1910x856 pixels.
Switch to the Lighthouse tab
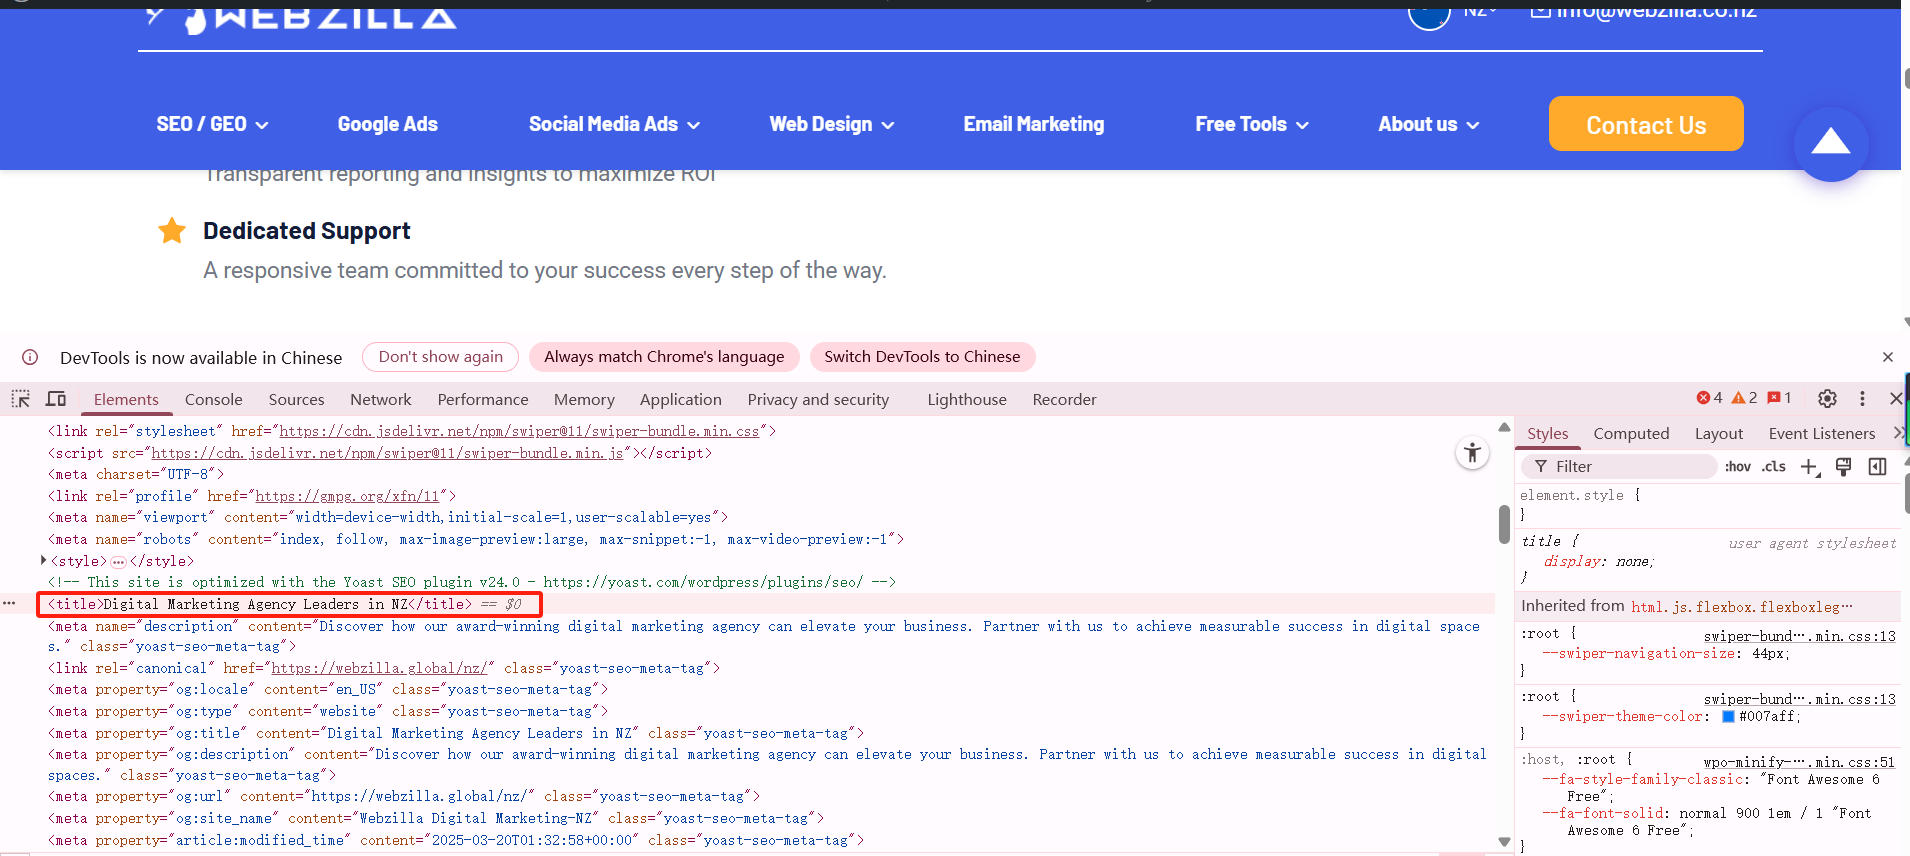pos(967,399)
